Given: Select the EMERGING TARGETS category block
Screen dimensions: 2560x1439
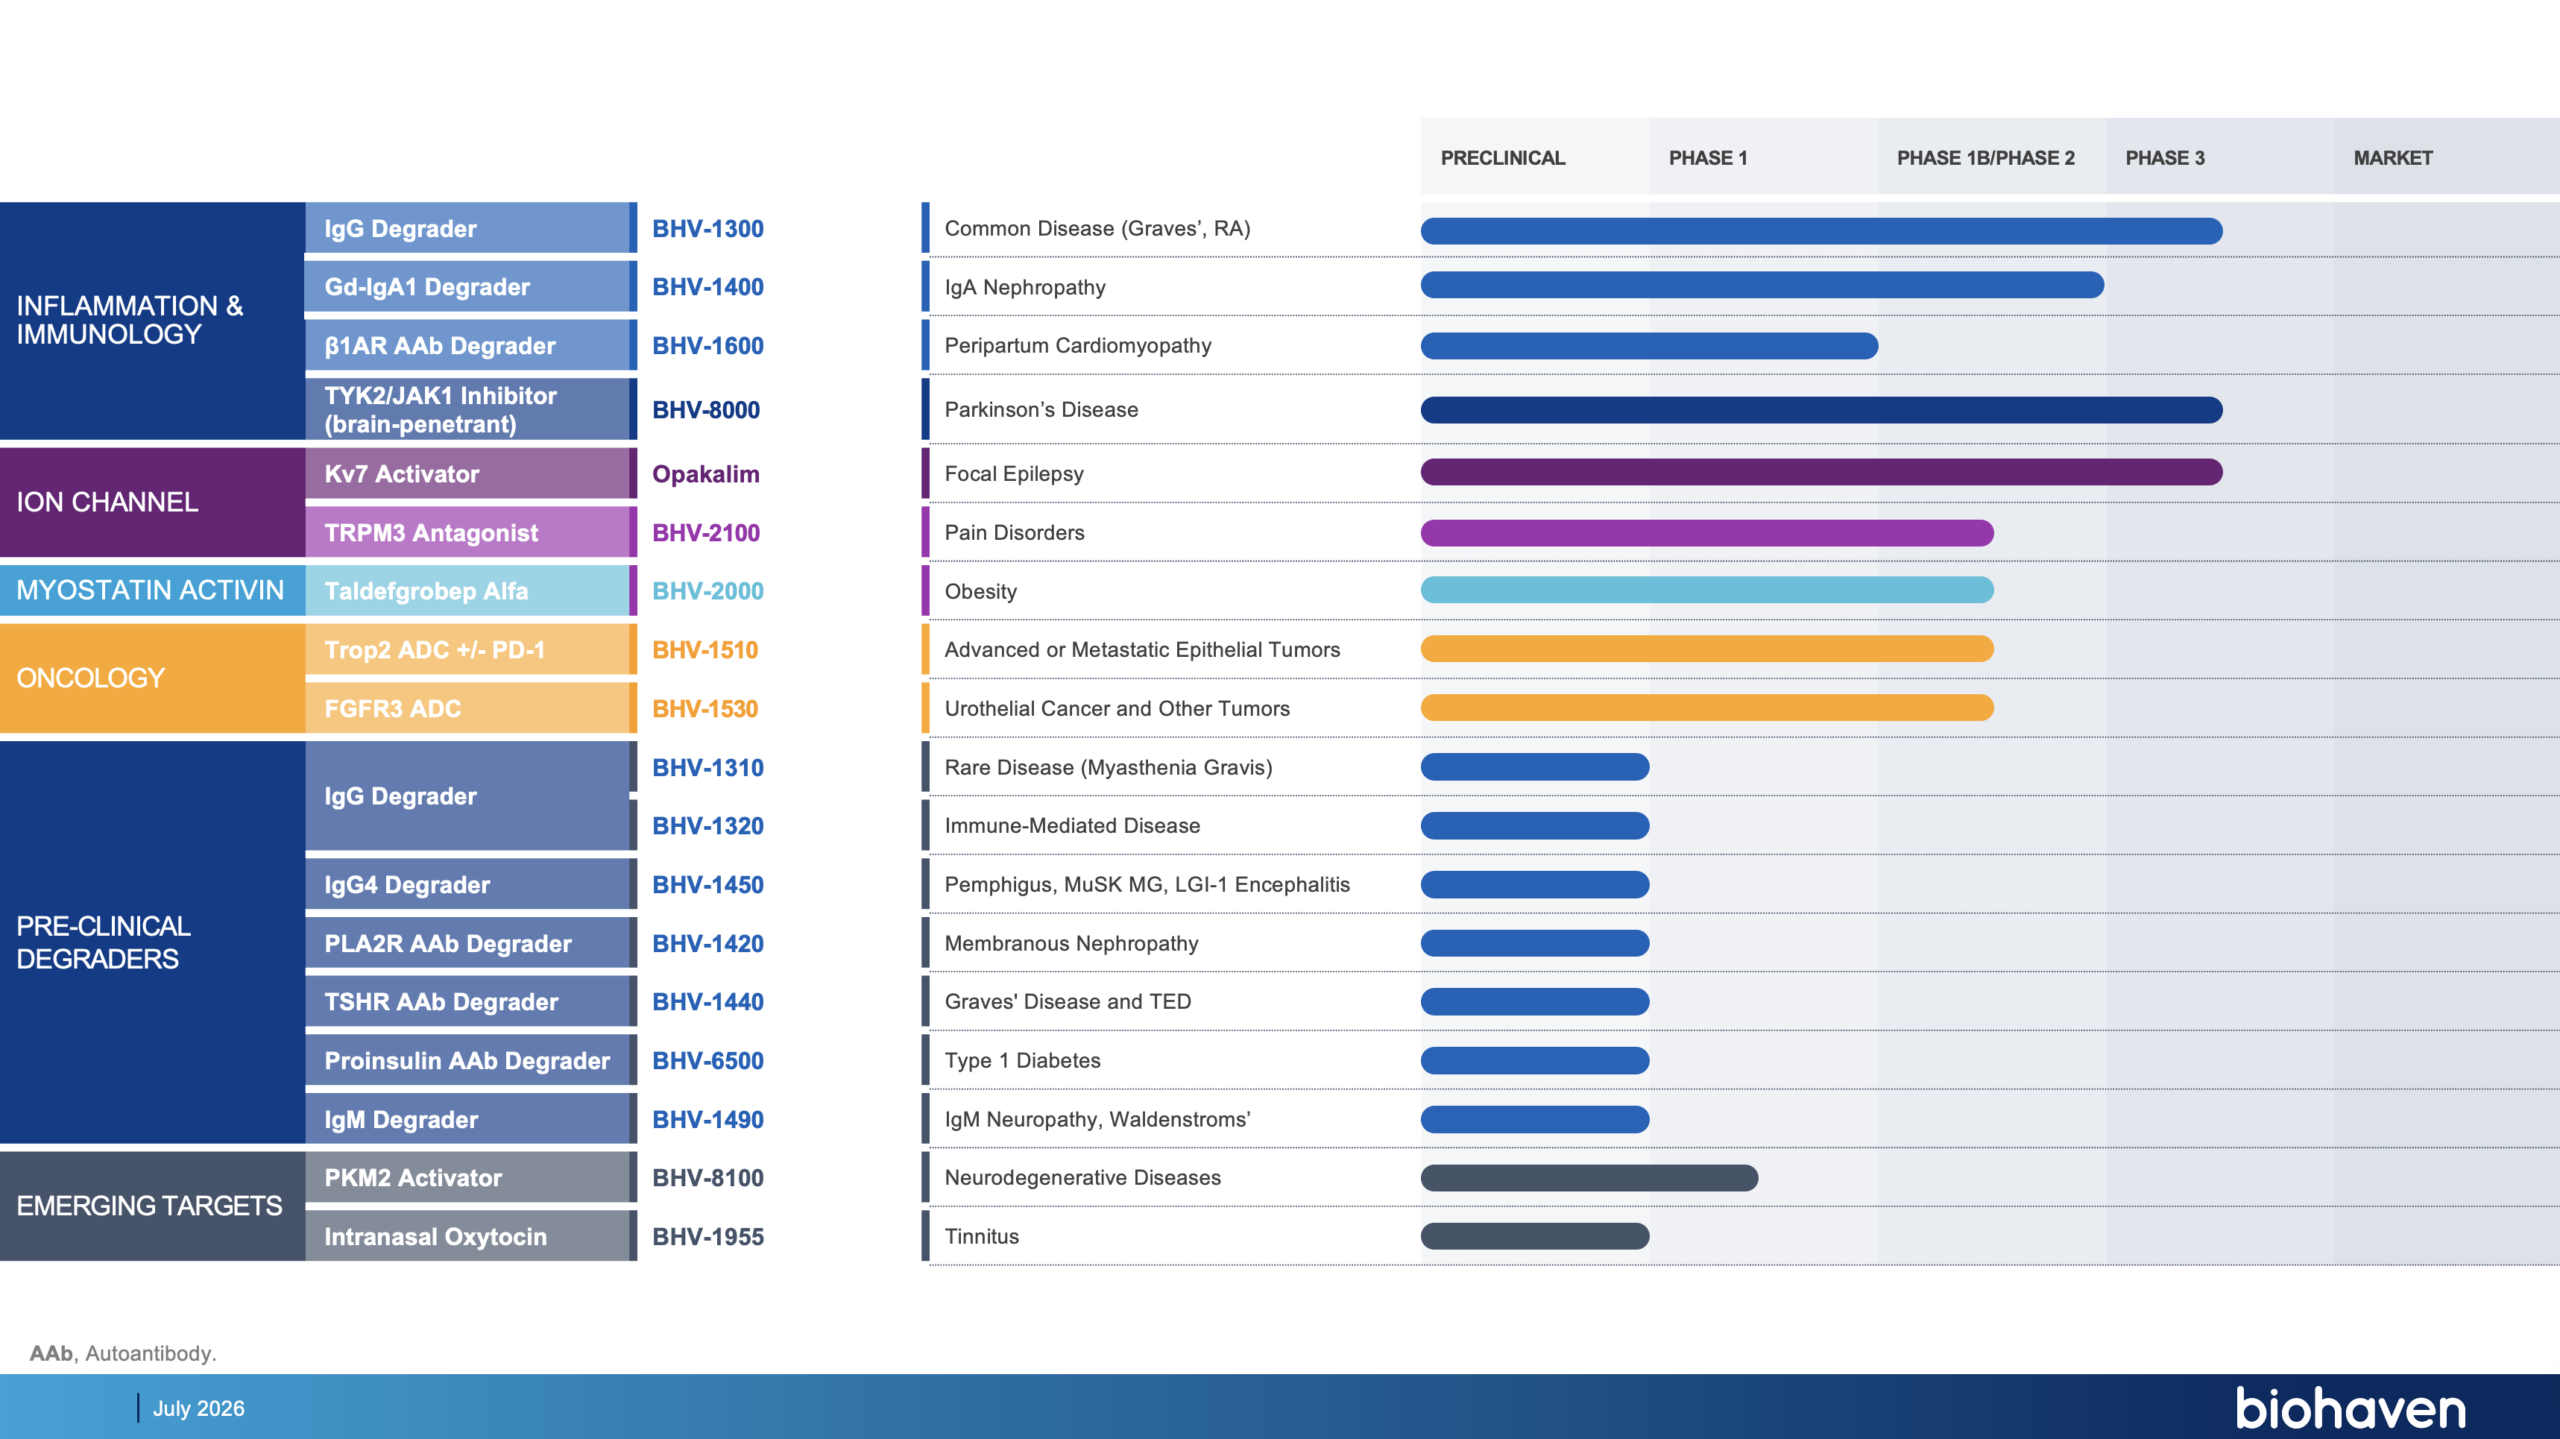Looking at the screenshot, I should coord(152,1206).
